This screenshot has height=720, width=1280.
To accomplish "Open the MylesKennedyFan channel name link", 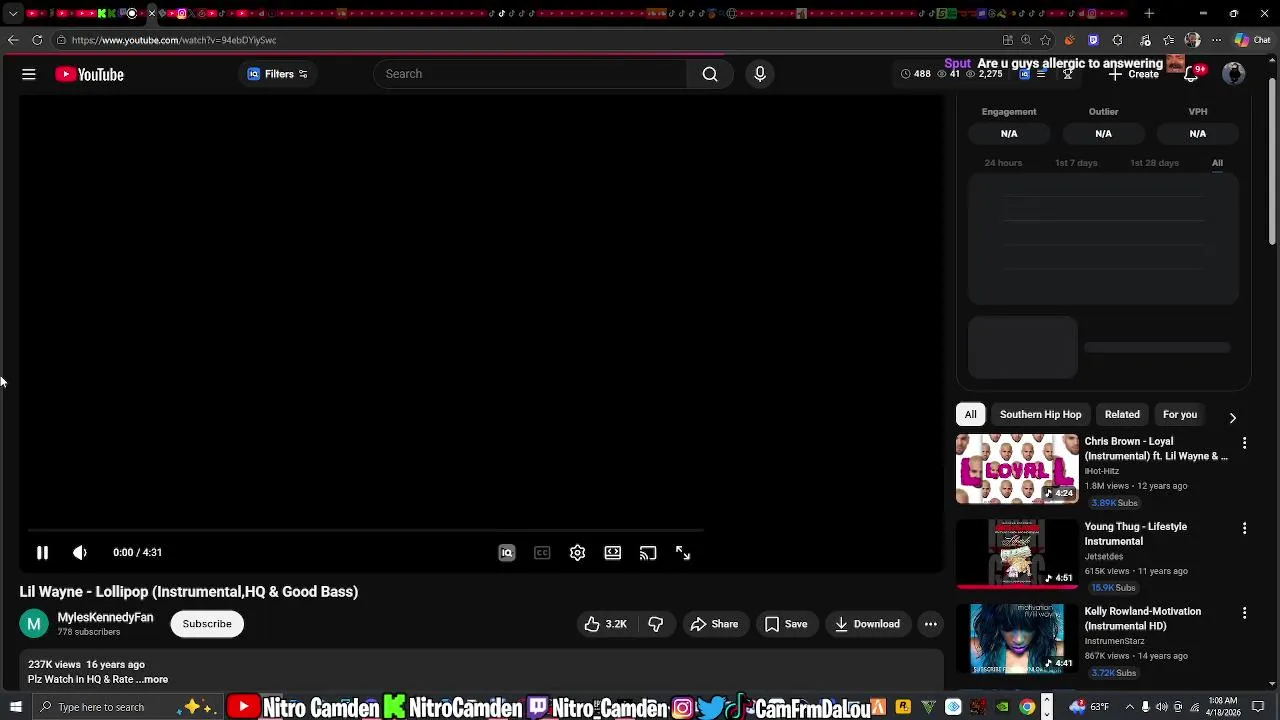I will click(x=105, y=618).
